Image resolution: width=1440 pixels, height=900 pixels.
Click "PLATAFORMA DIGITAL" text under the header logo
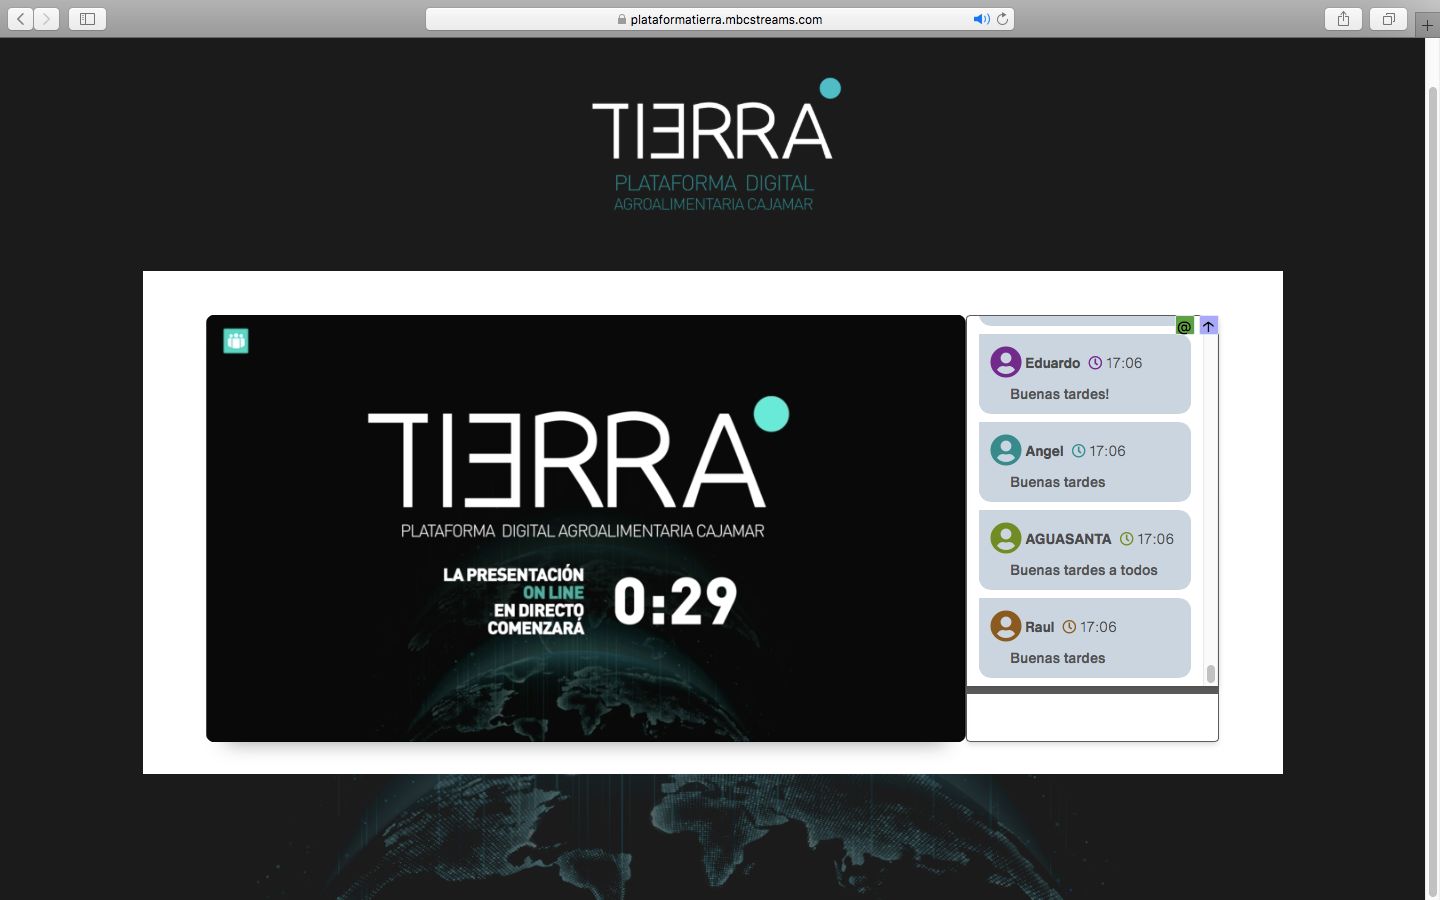tap(714, 183)
